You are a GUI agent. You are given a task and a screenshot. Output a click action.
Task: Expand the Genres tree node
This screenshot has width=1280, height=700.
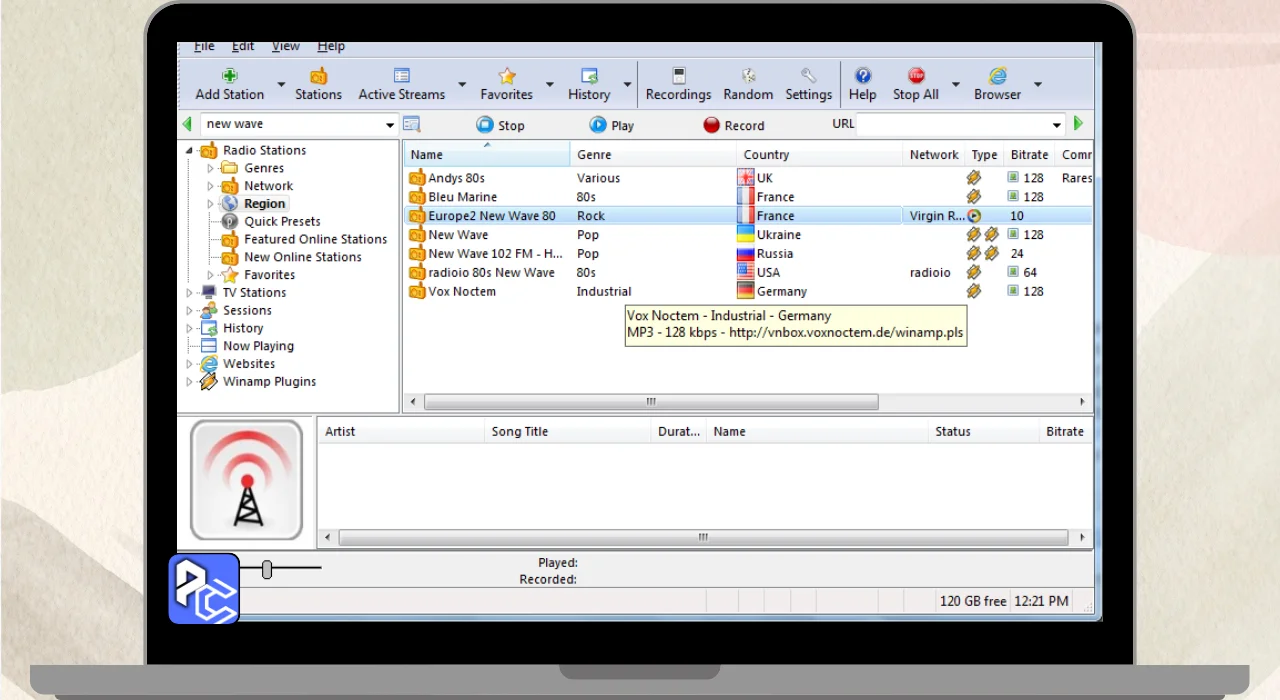210,168
